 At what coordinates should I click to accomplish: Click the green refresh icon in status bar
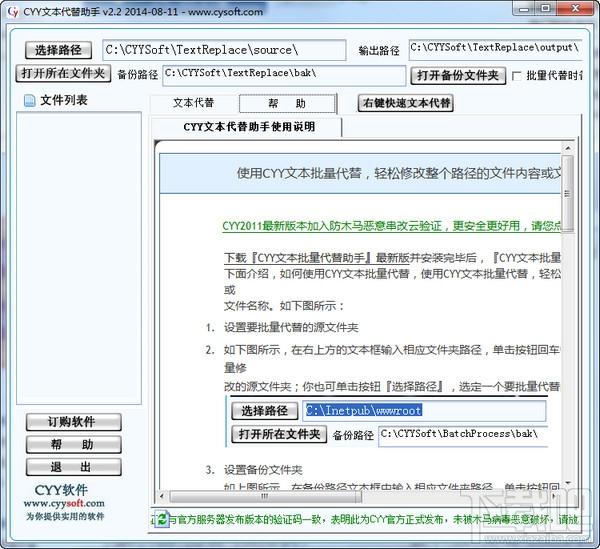point(162,519)
